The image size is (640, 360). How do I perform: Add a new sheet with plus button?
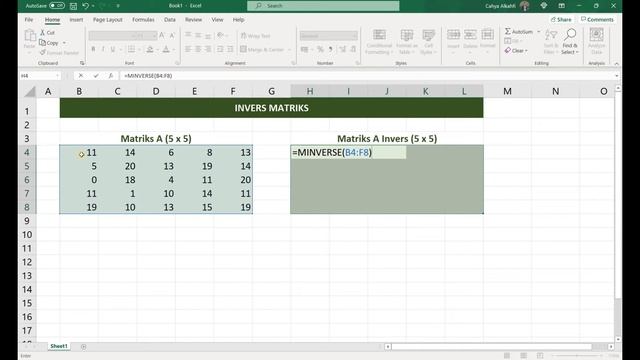[x=84, y=347]
